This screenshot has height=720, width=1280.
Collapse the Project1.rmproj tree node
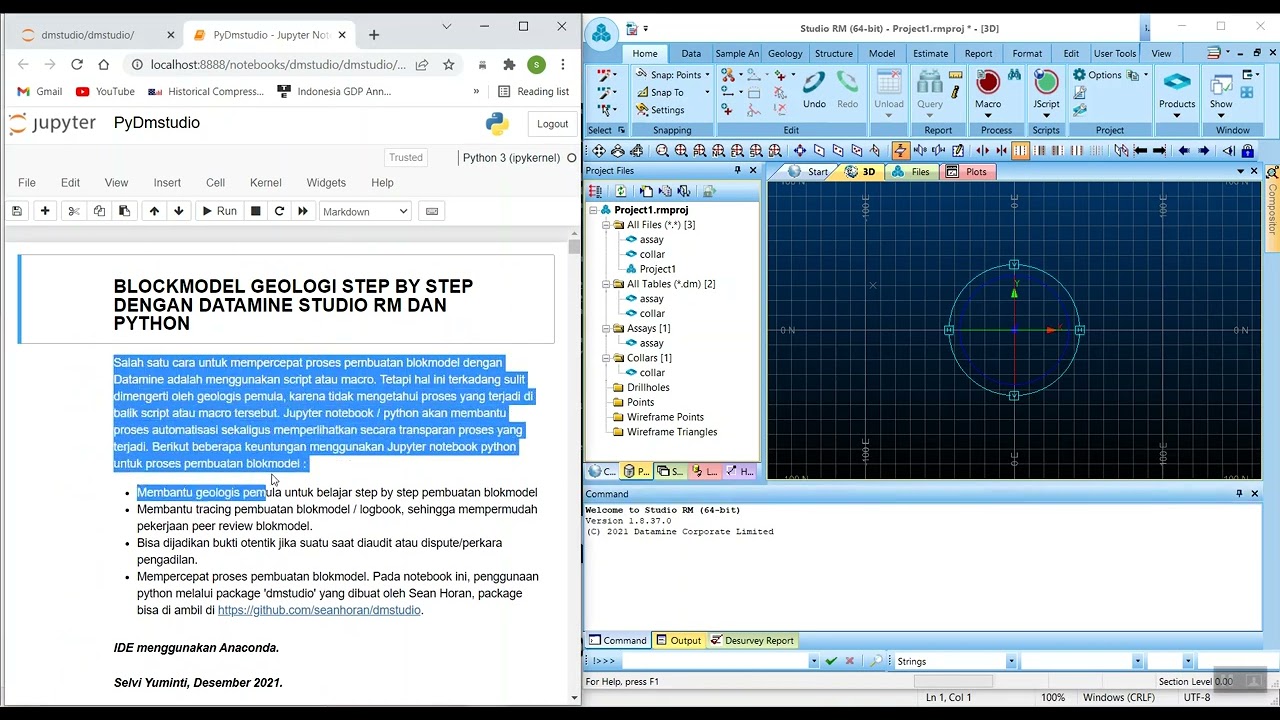pyautogui.click(x=593, y=210)
